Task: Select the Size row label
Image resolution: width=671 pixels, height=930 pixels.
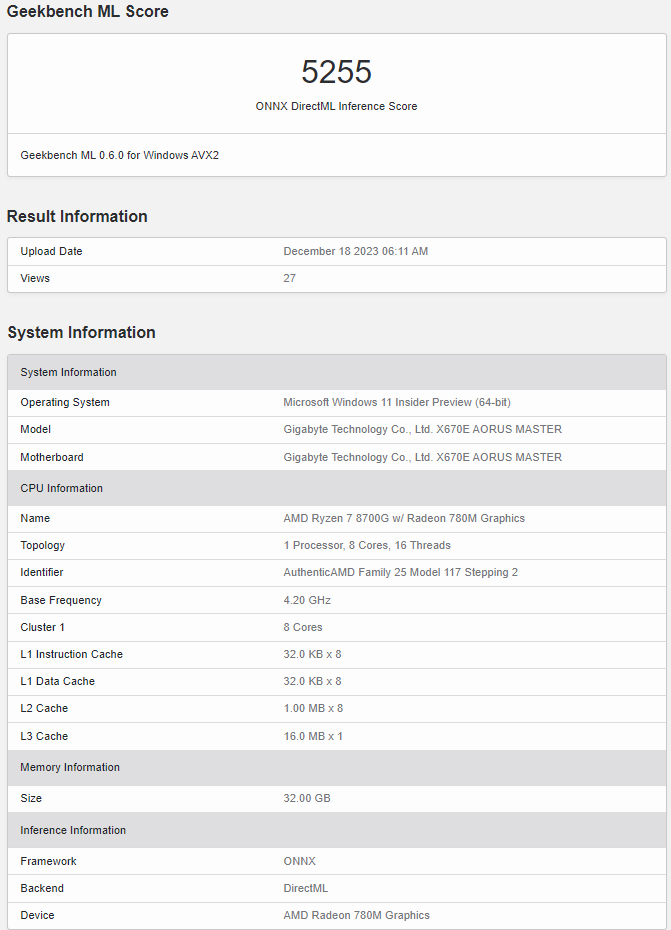Action: [31, 798]
